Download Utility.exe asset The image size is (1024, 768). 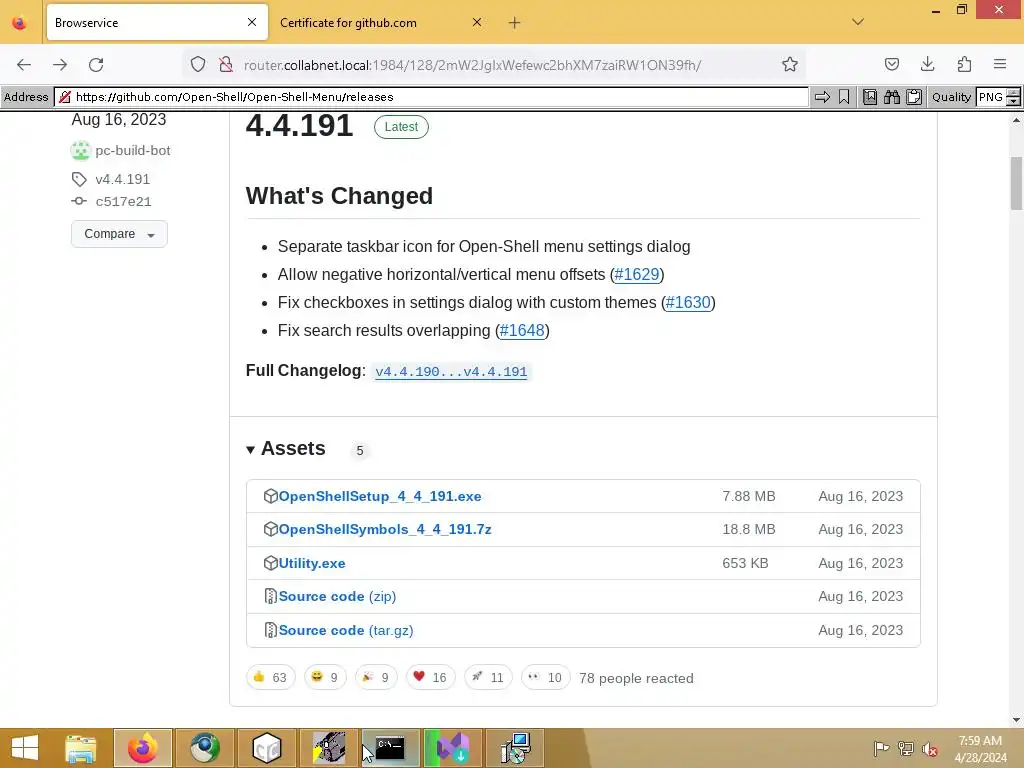[312, 564]
